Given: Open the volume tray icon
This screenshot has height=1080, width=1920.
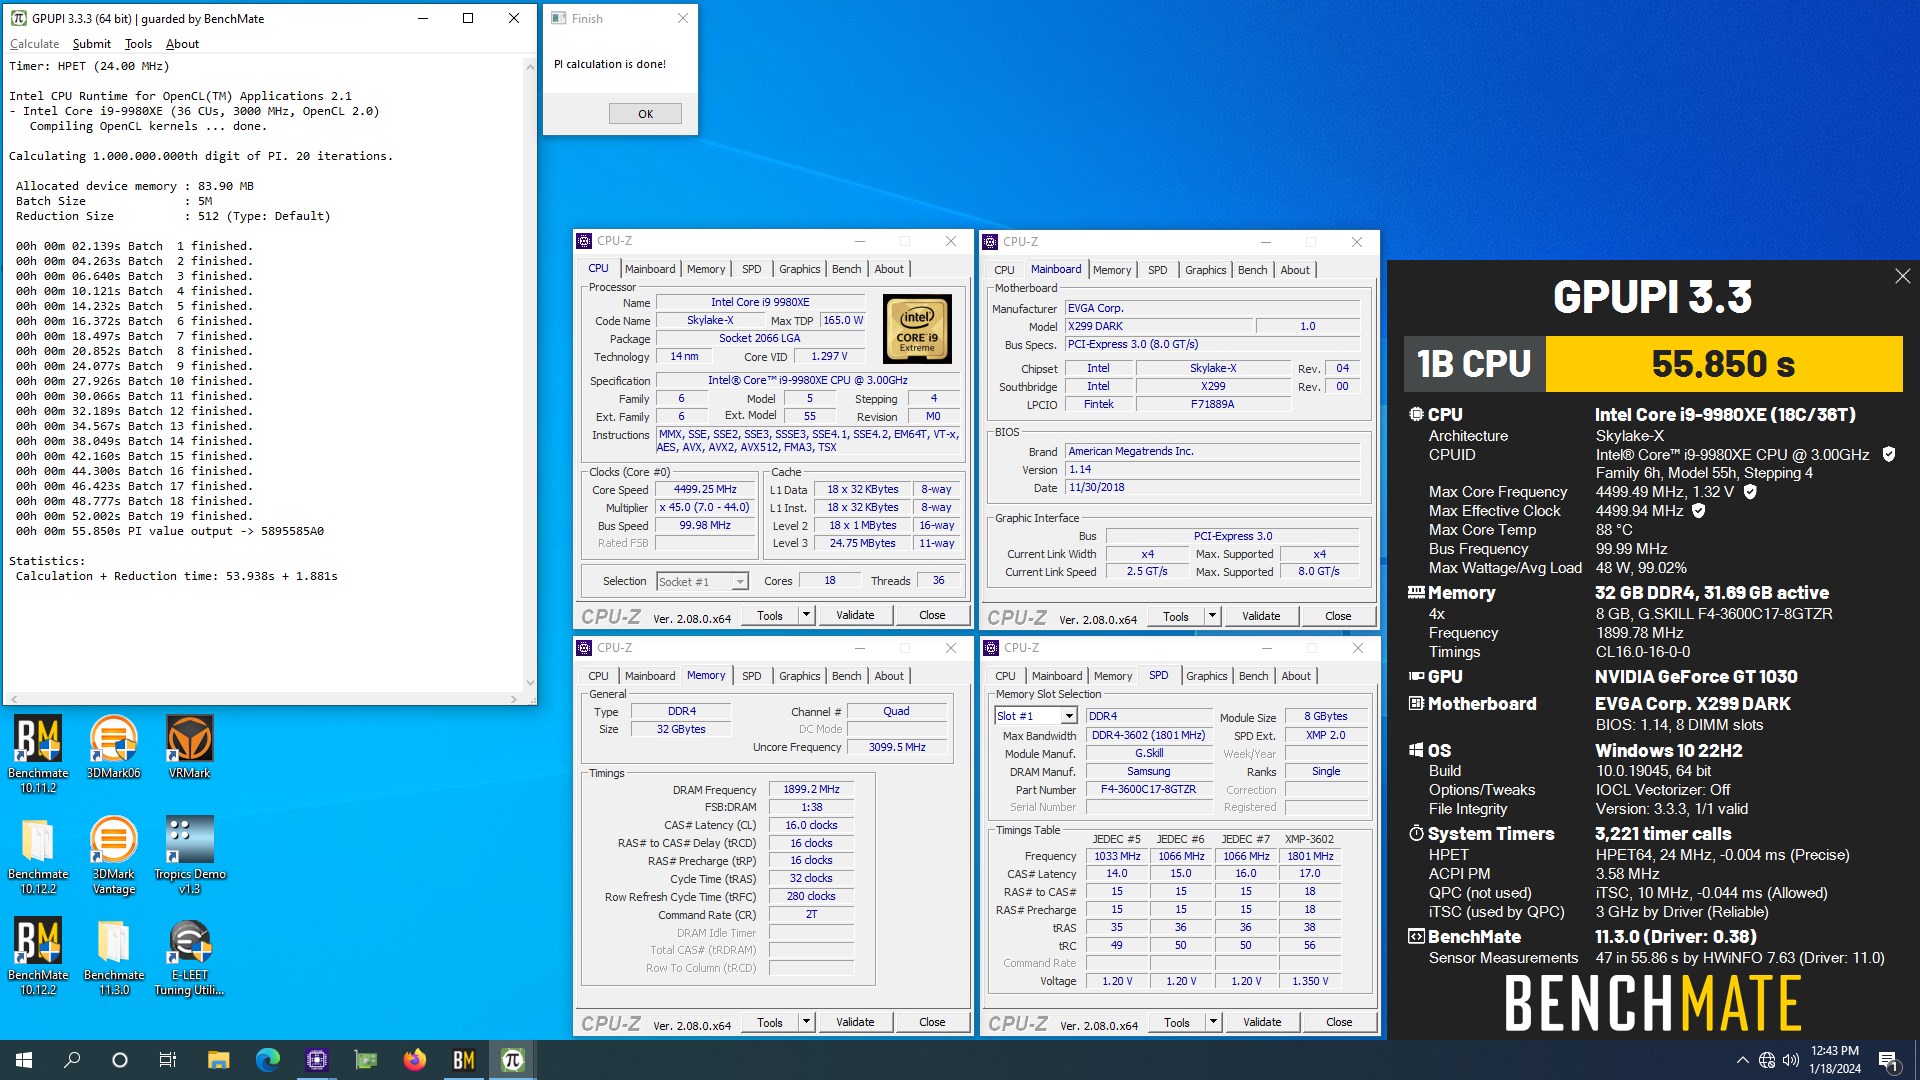Looking at the screenshot, I should pos(1791,1060).
